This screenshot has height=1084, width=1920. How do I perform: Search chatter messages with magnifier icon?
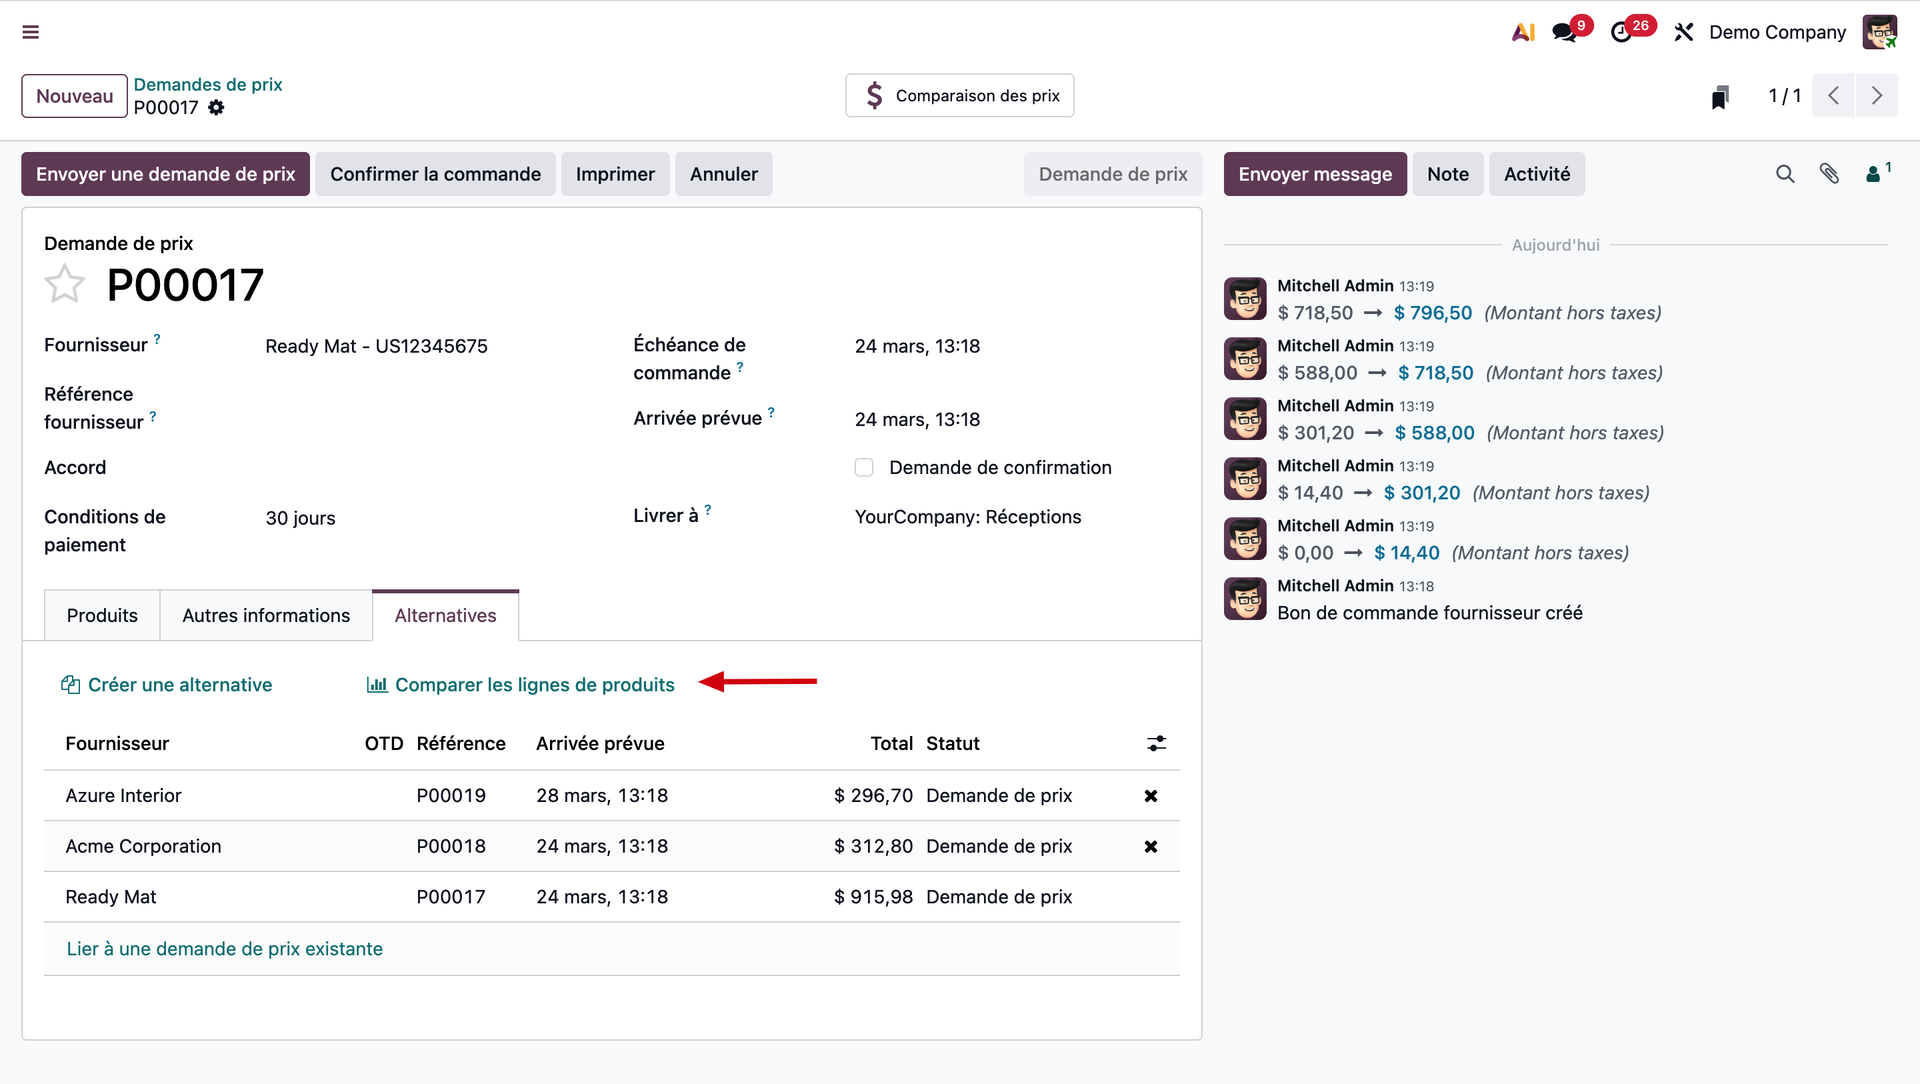pos(1785,174)
